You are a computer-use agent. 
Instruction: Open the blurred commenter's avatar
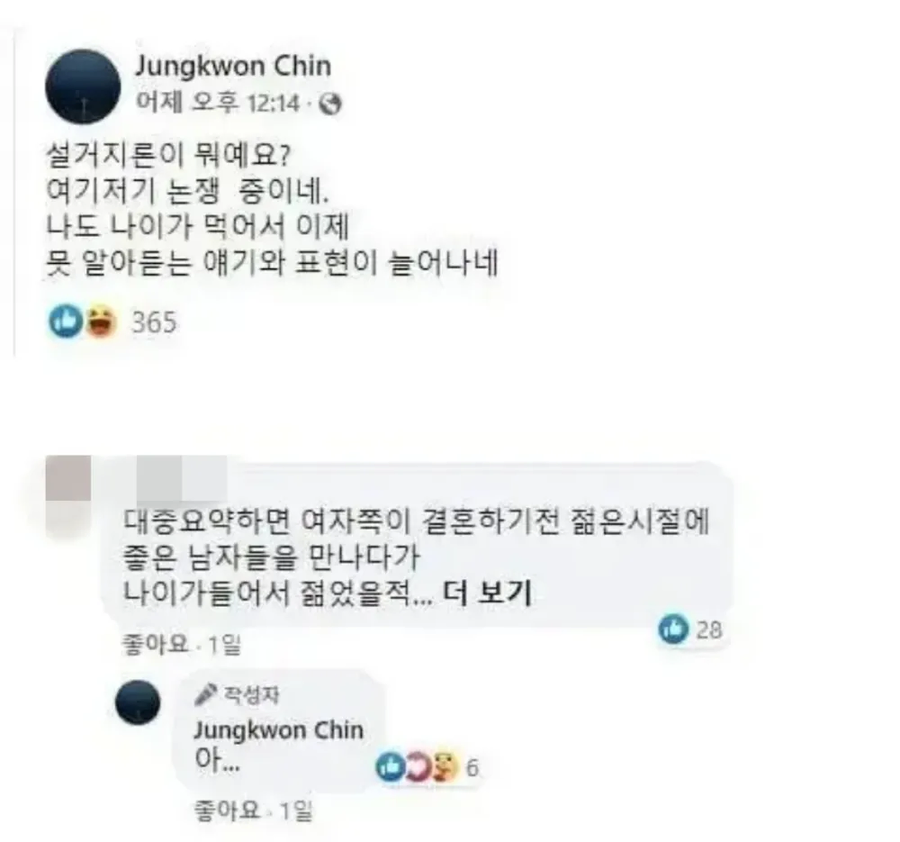pyautogui.click(x=68, y=494)
